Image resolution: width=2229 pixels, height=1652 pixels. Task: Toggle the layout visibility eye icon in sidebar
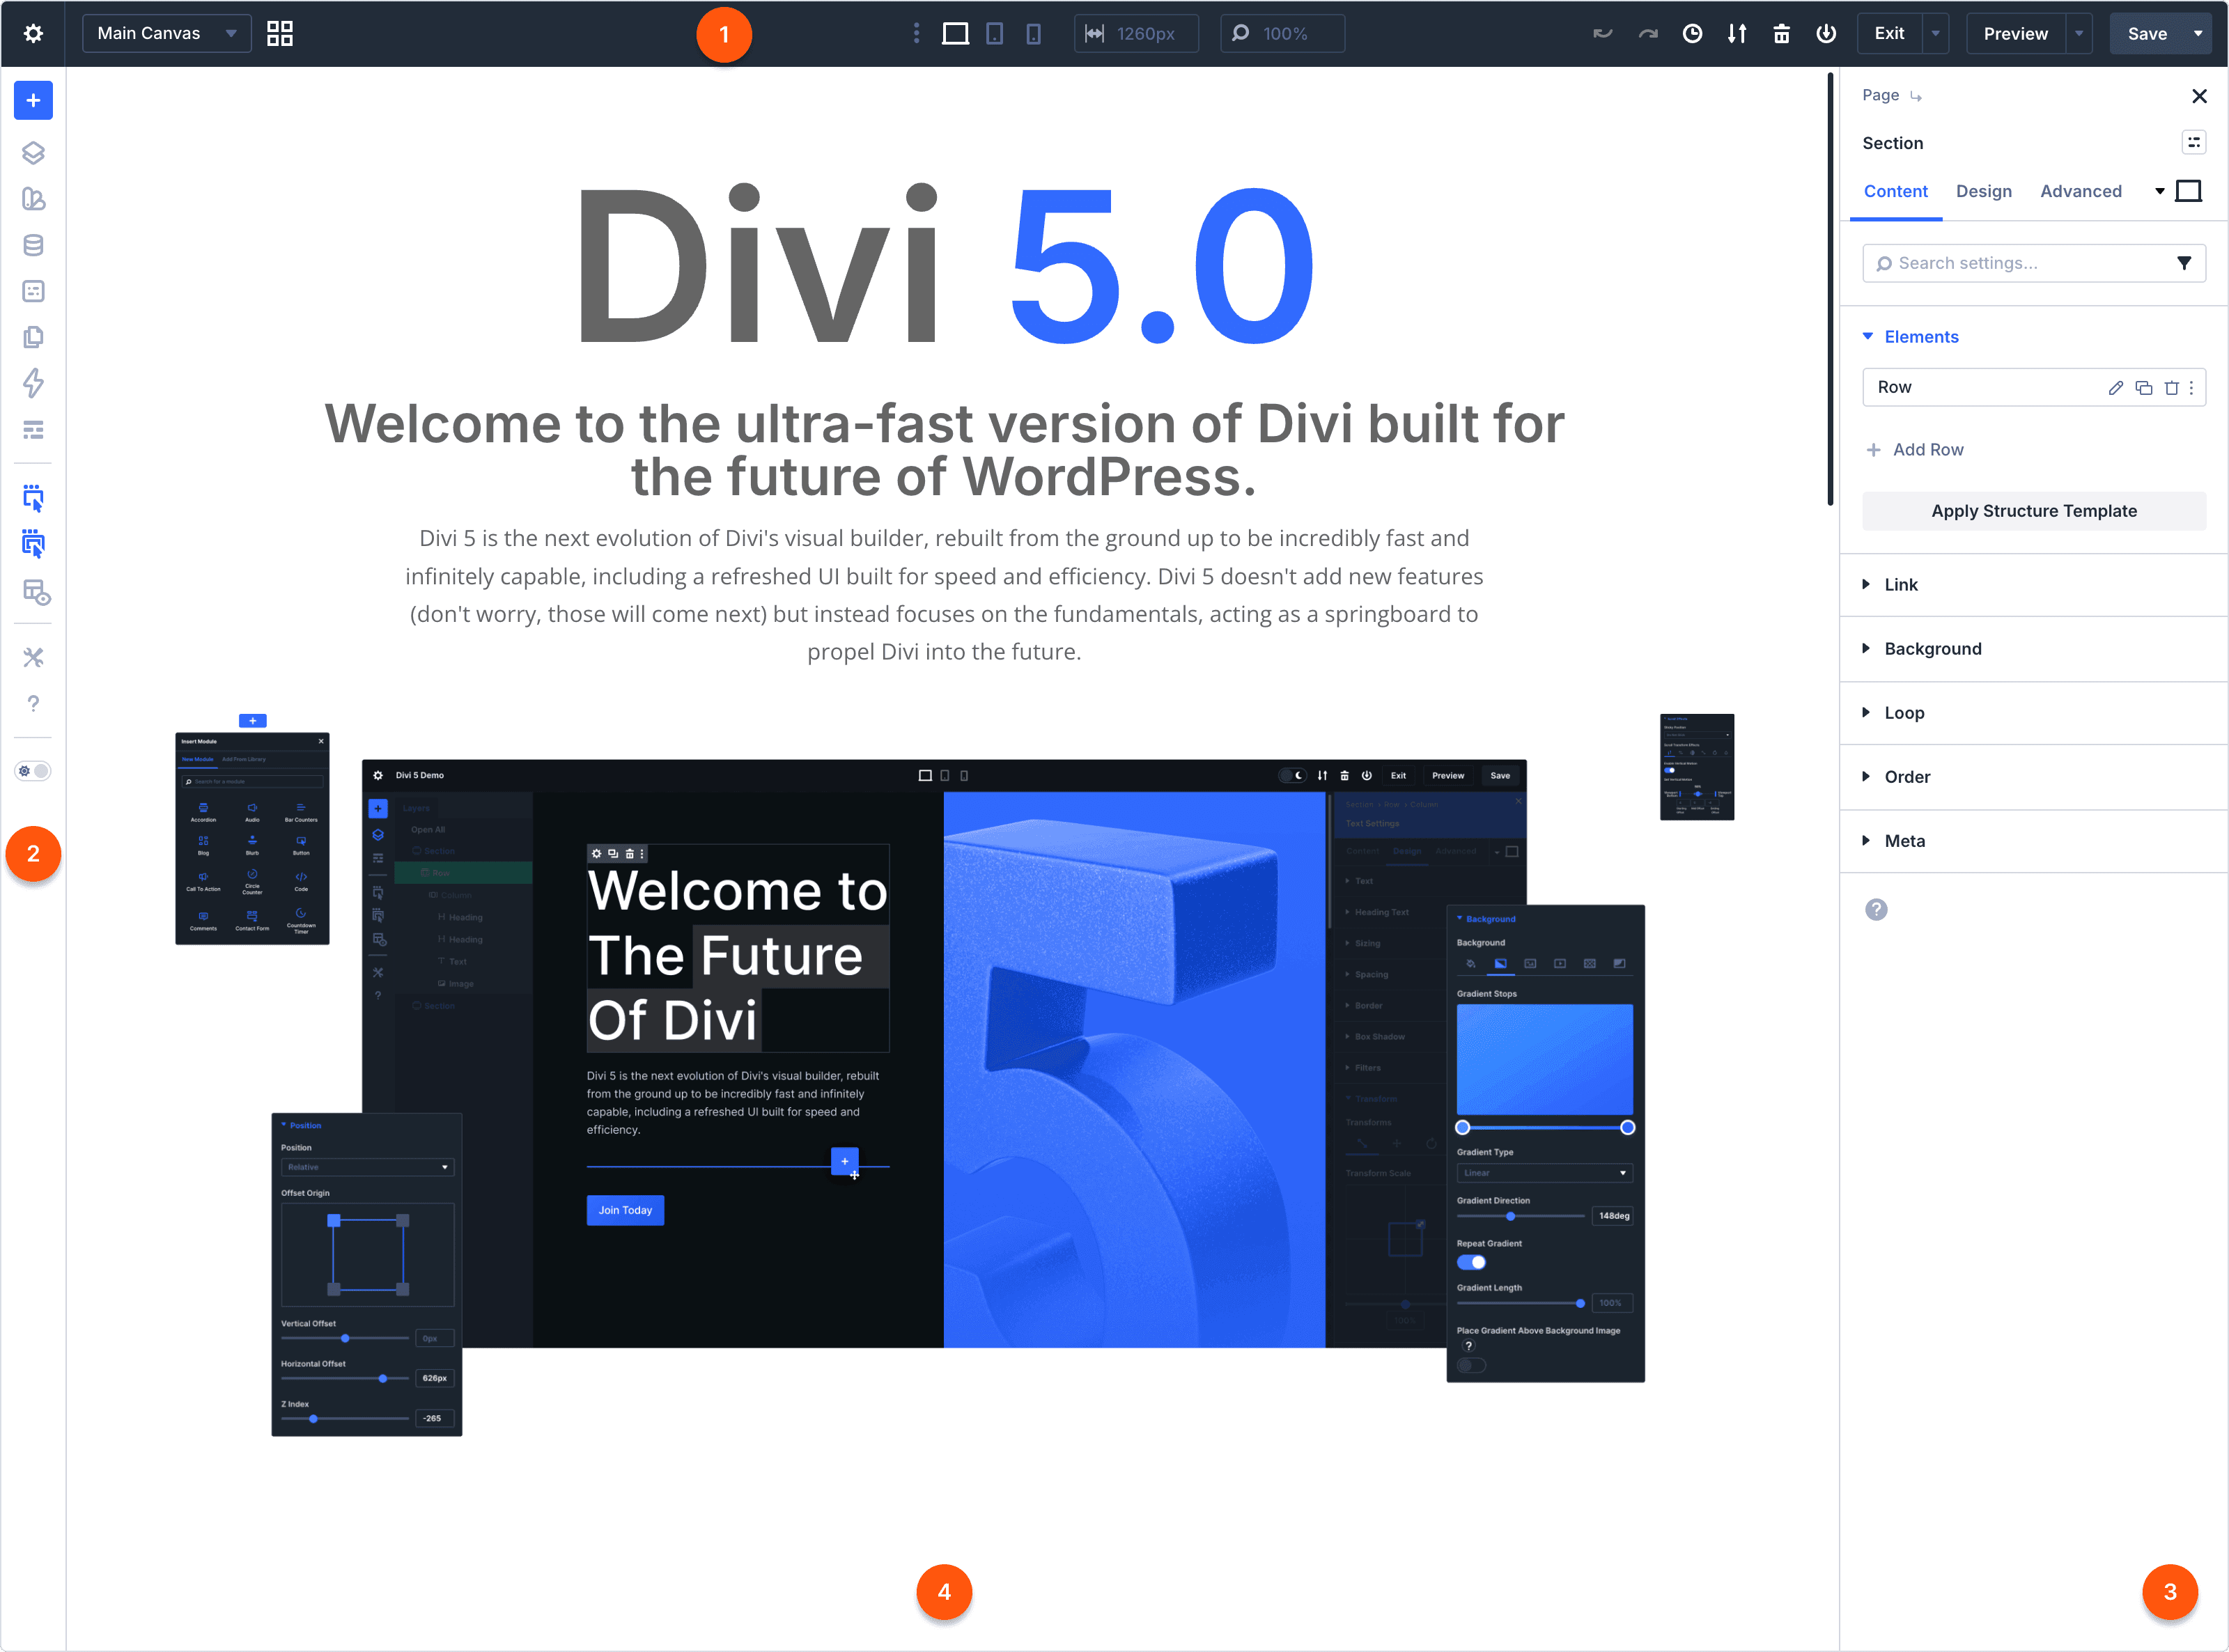[x=36, y=592]
